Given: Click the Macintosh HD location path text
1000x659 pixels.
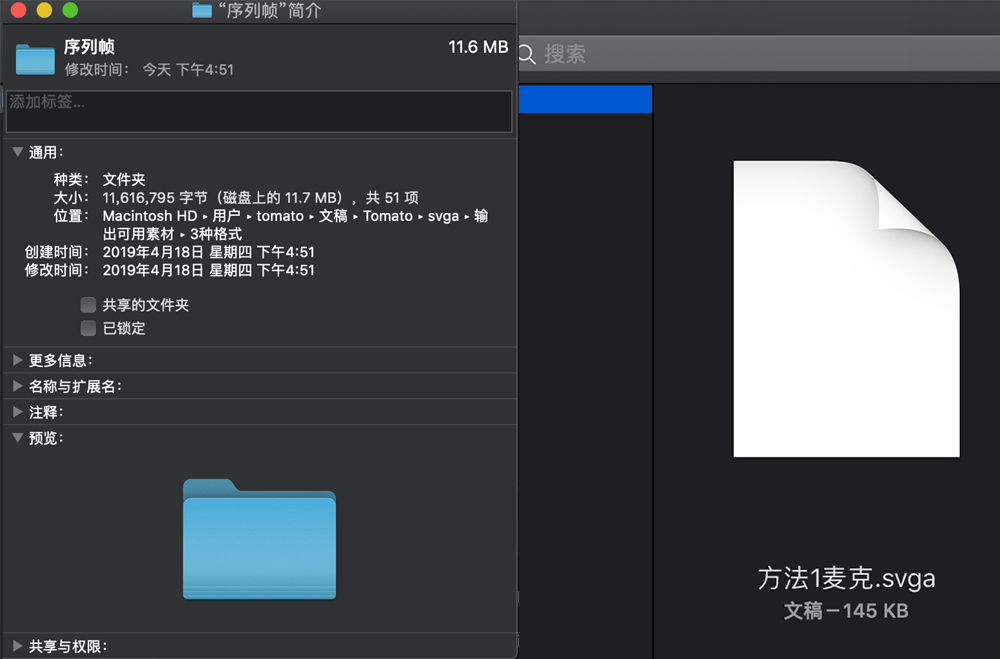Looking at the screenshot, I should click(x=295, y=225).
